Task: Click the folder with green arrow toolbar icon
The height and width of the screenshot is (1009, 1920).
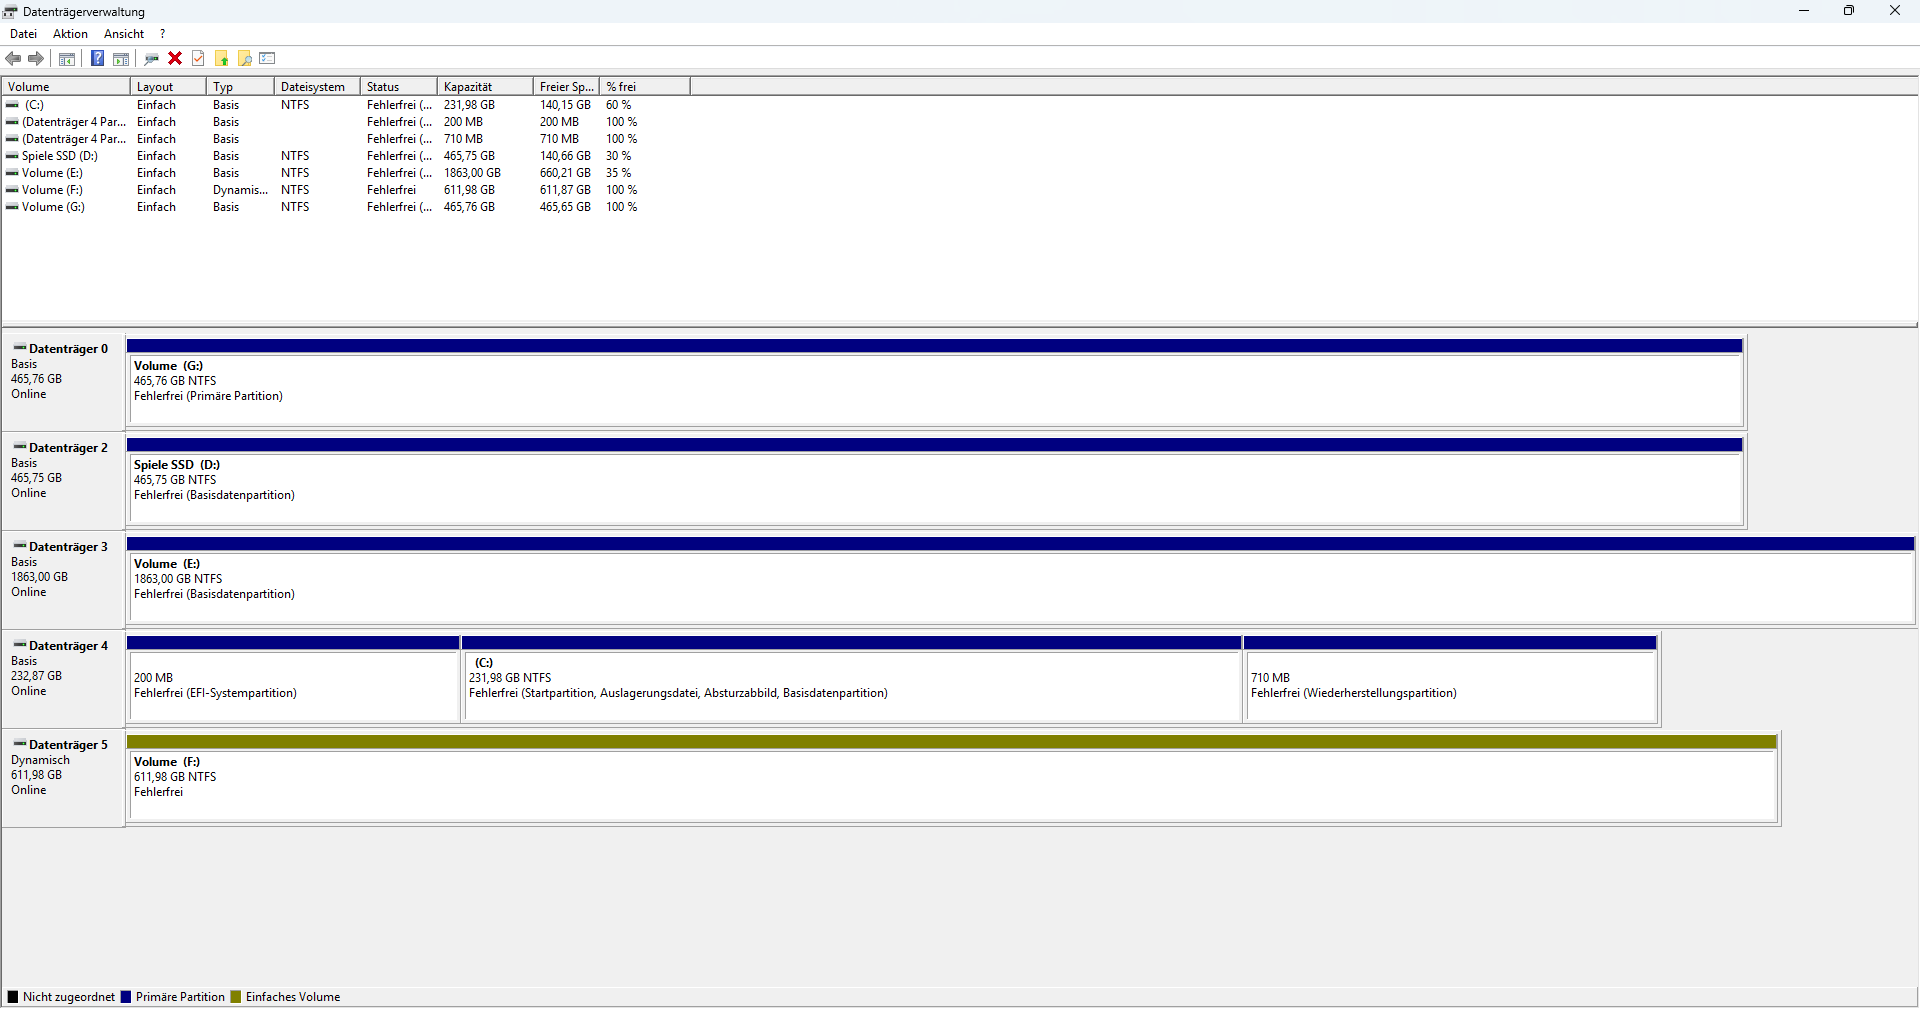Action: 221,58
